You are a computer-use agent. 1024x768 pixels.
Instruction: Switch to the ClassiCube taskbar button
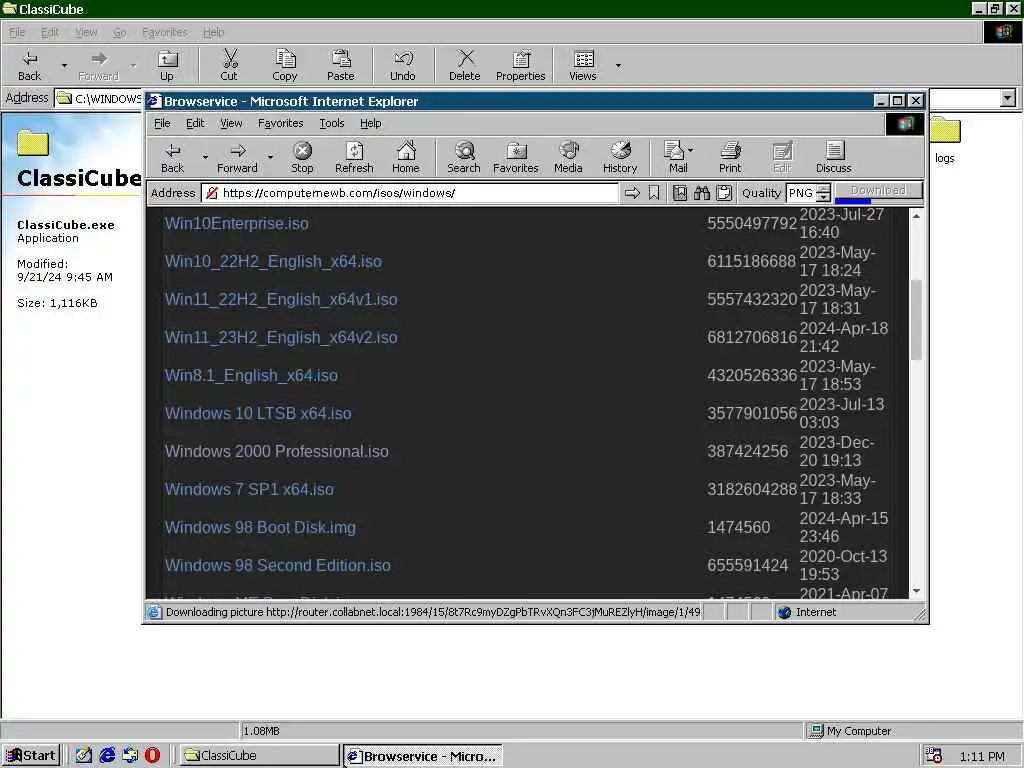[x=259, y=756]
